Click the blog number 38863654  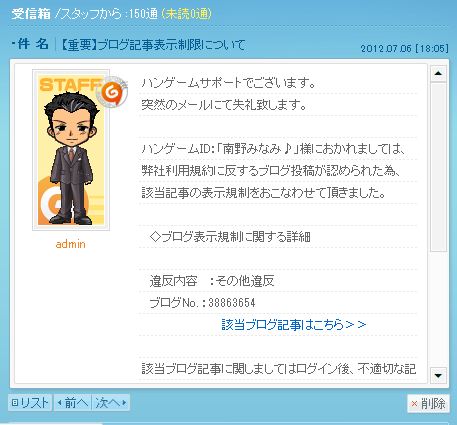pyautogui.click(x=232, y=303)
